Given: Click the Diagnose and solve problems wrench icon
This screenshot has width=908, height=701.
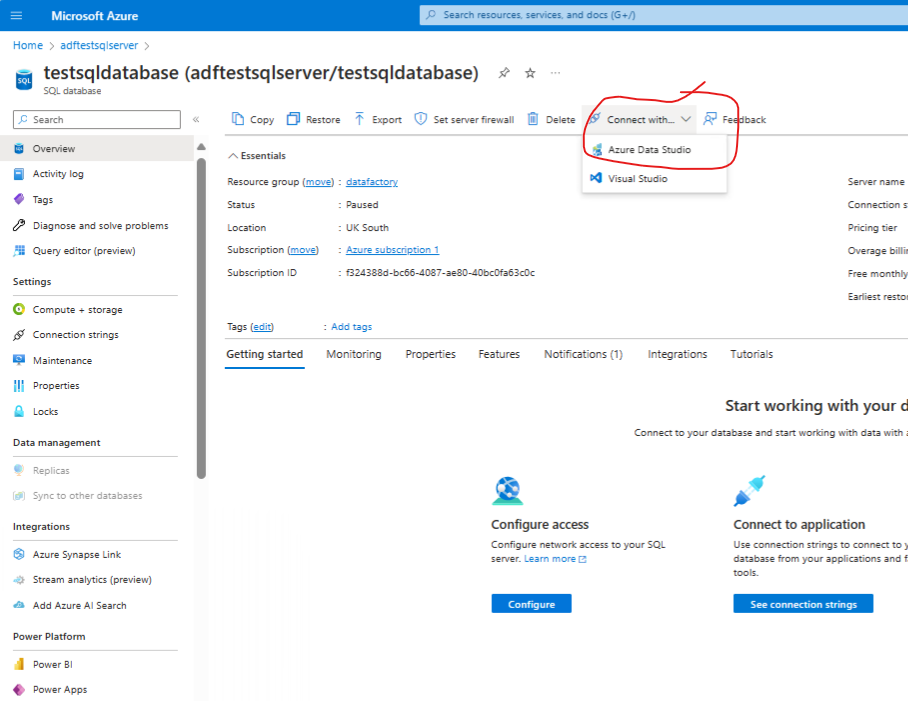Looking at the screenshot, I should click(19, 225).
